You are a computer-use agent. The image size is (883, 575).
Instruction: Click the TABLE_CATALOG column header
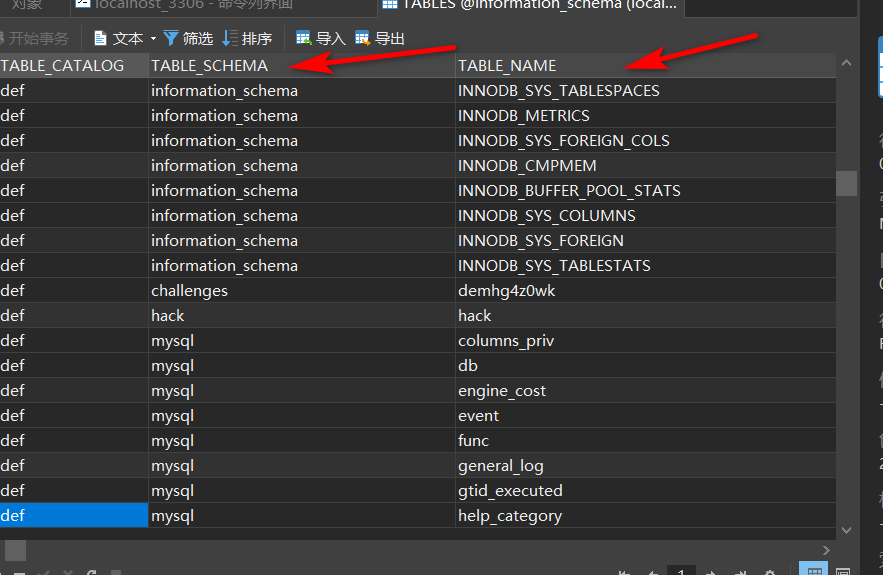(74, 65)
